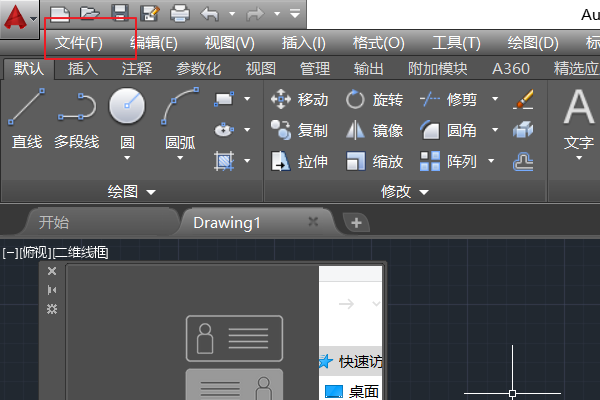Expand the 阵列 array dropdown arrow
600x400 pixels.
coord(491,161)
